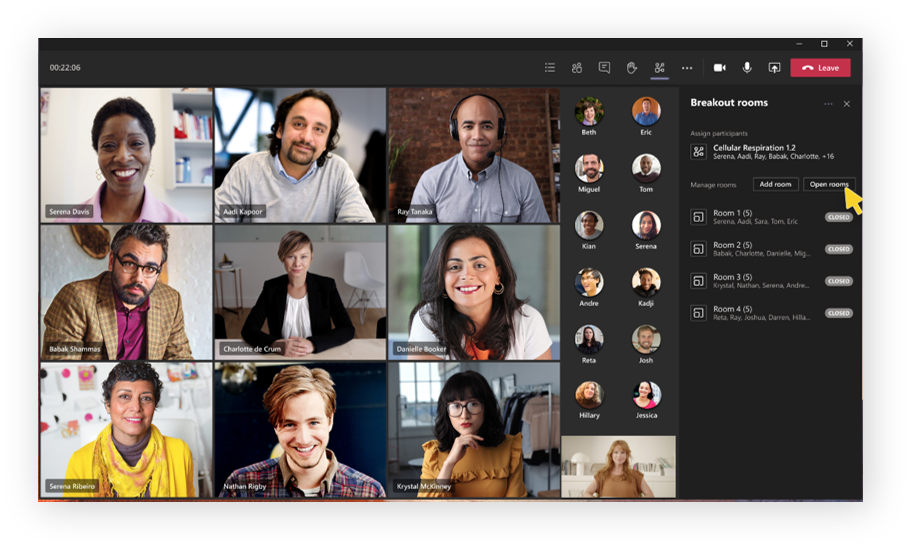This screenshot has width=910, height=549.
Task: Open the meeting chat
Action: click(x=604, y=68)
